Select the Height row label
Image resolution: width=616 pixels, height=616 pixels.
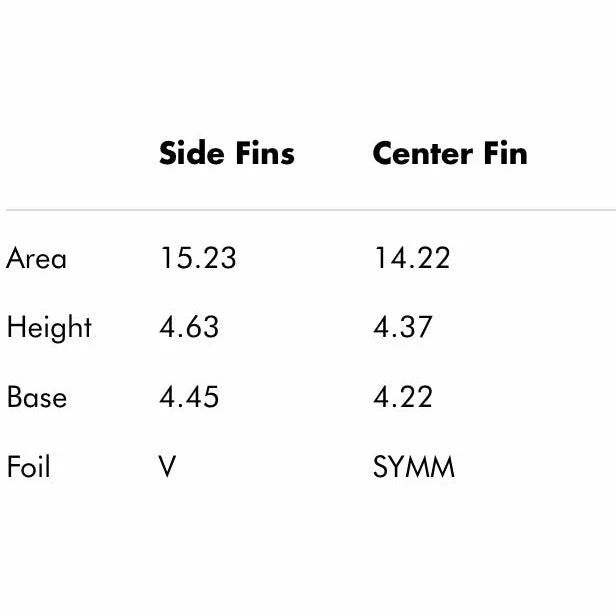tap(49, 328)
